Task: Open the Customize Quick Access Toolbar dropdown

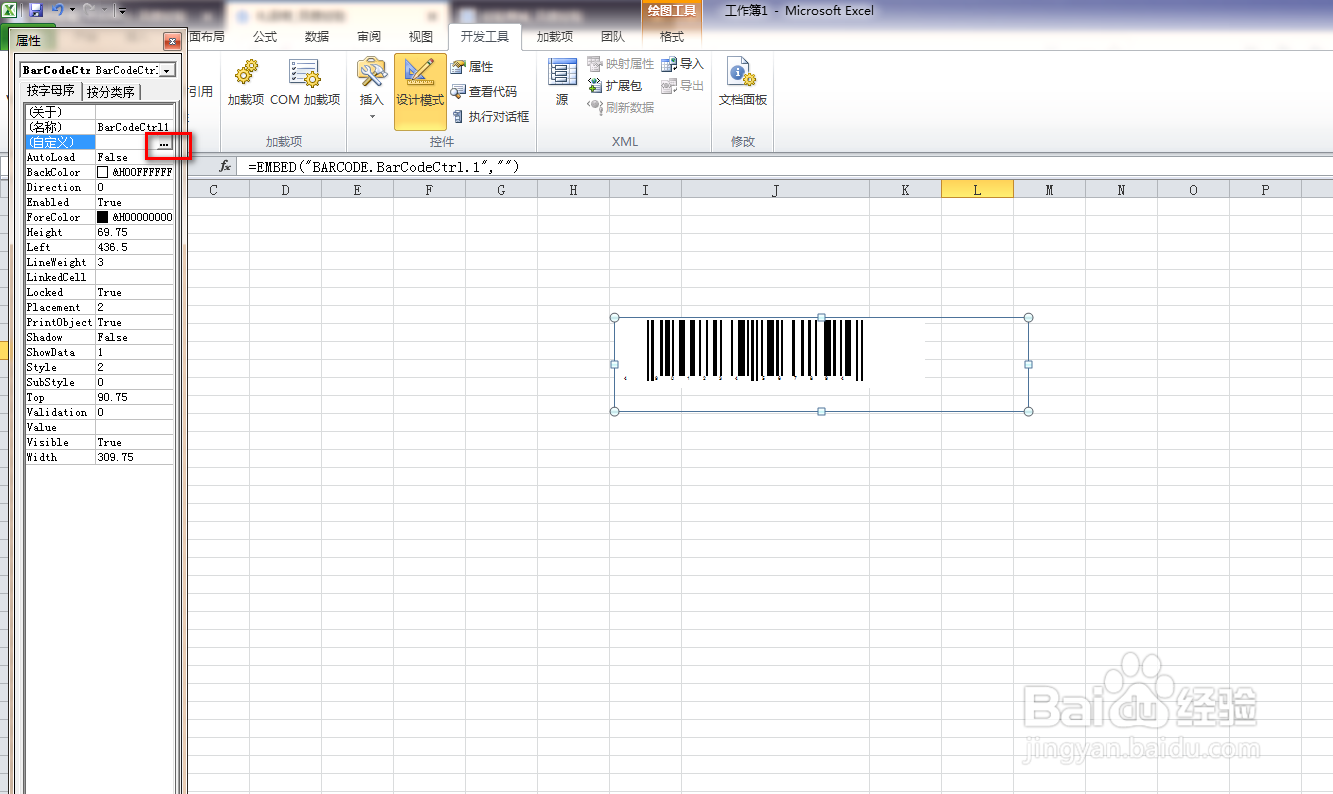Action: (122, 11)
